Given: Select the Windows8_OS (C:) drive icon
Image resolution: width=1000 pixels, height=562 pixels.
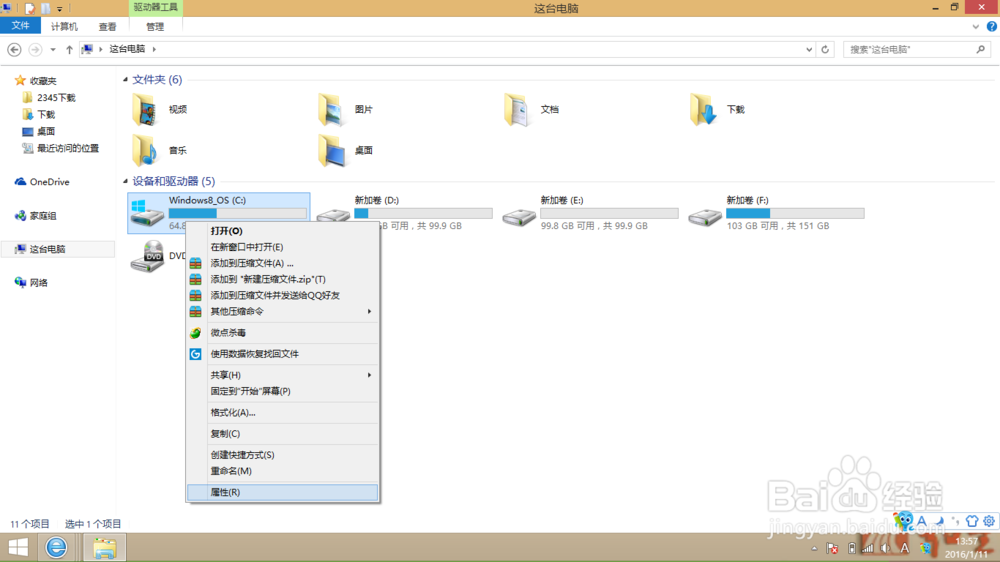Looking at the screenshot, I should click(147, 212).
